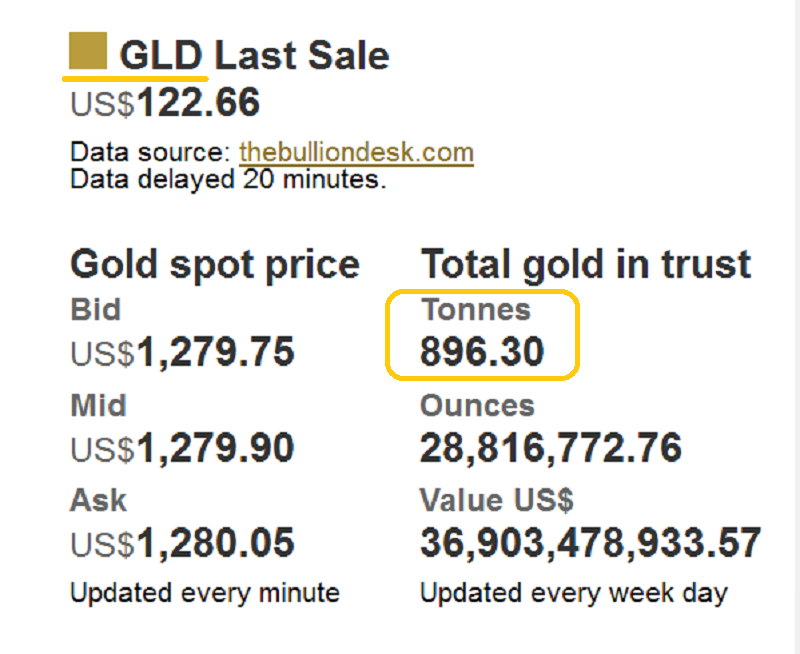Select the Ask label
The image size is (800, 654).
pyautogui.click(x=98, y=500)
